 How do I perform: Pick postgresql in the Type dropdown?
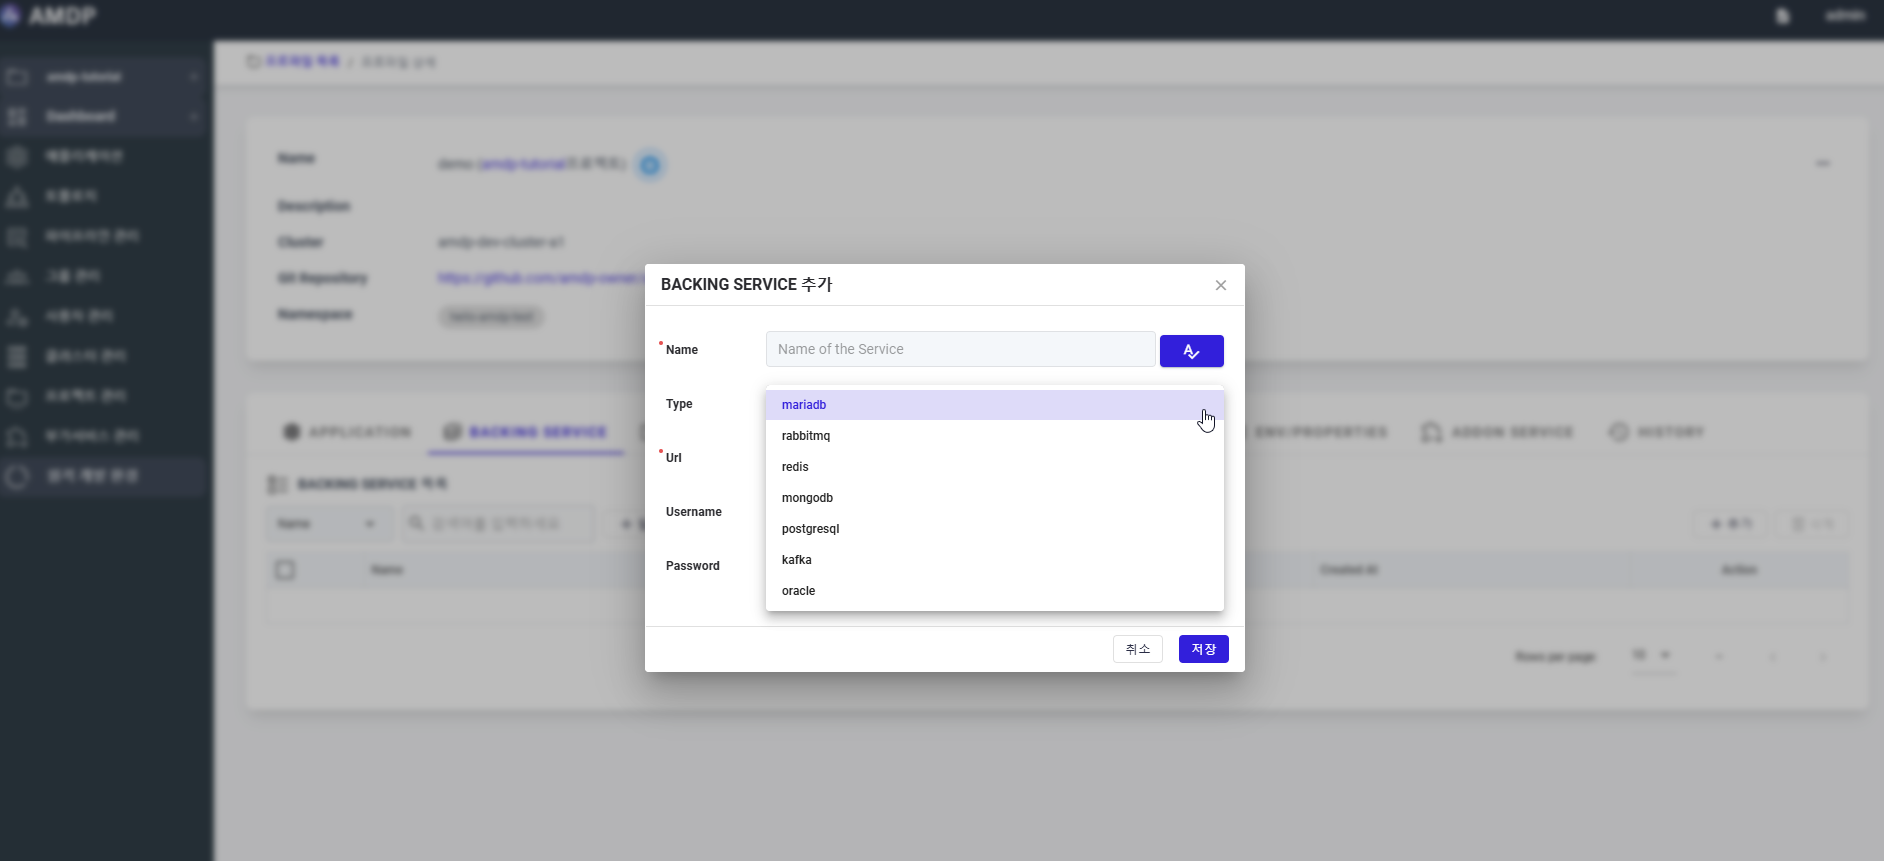(x=810, y=529)
